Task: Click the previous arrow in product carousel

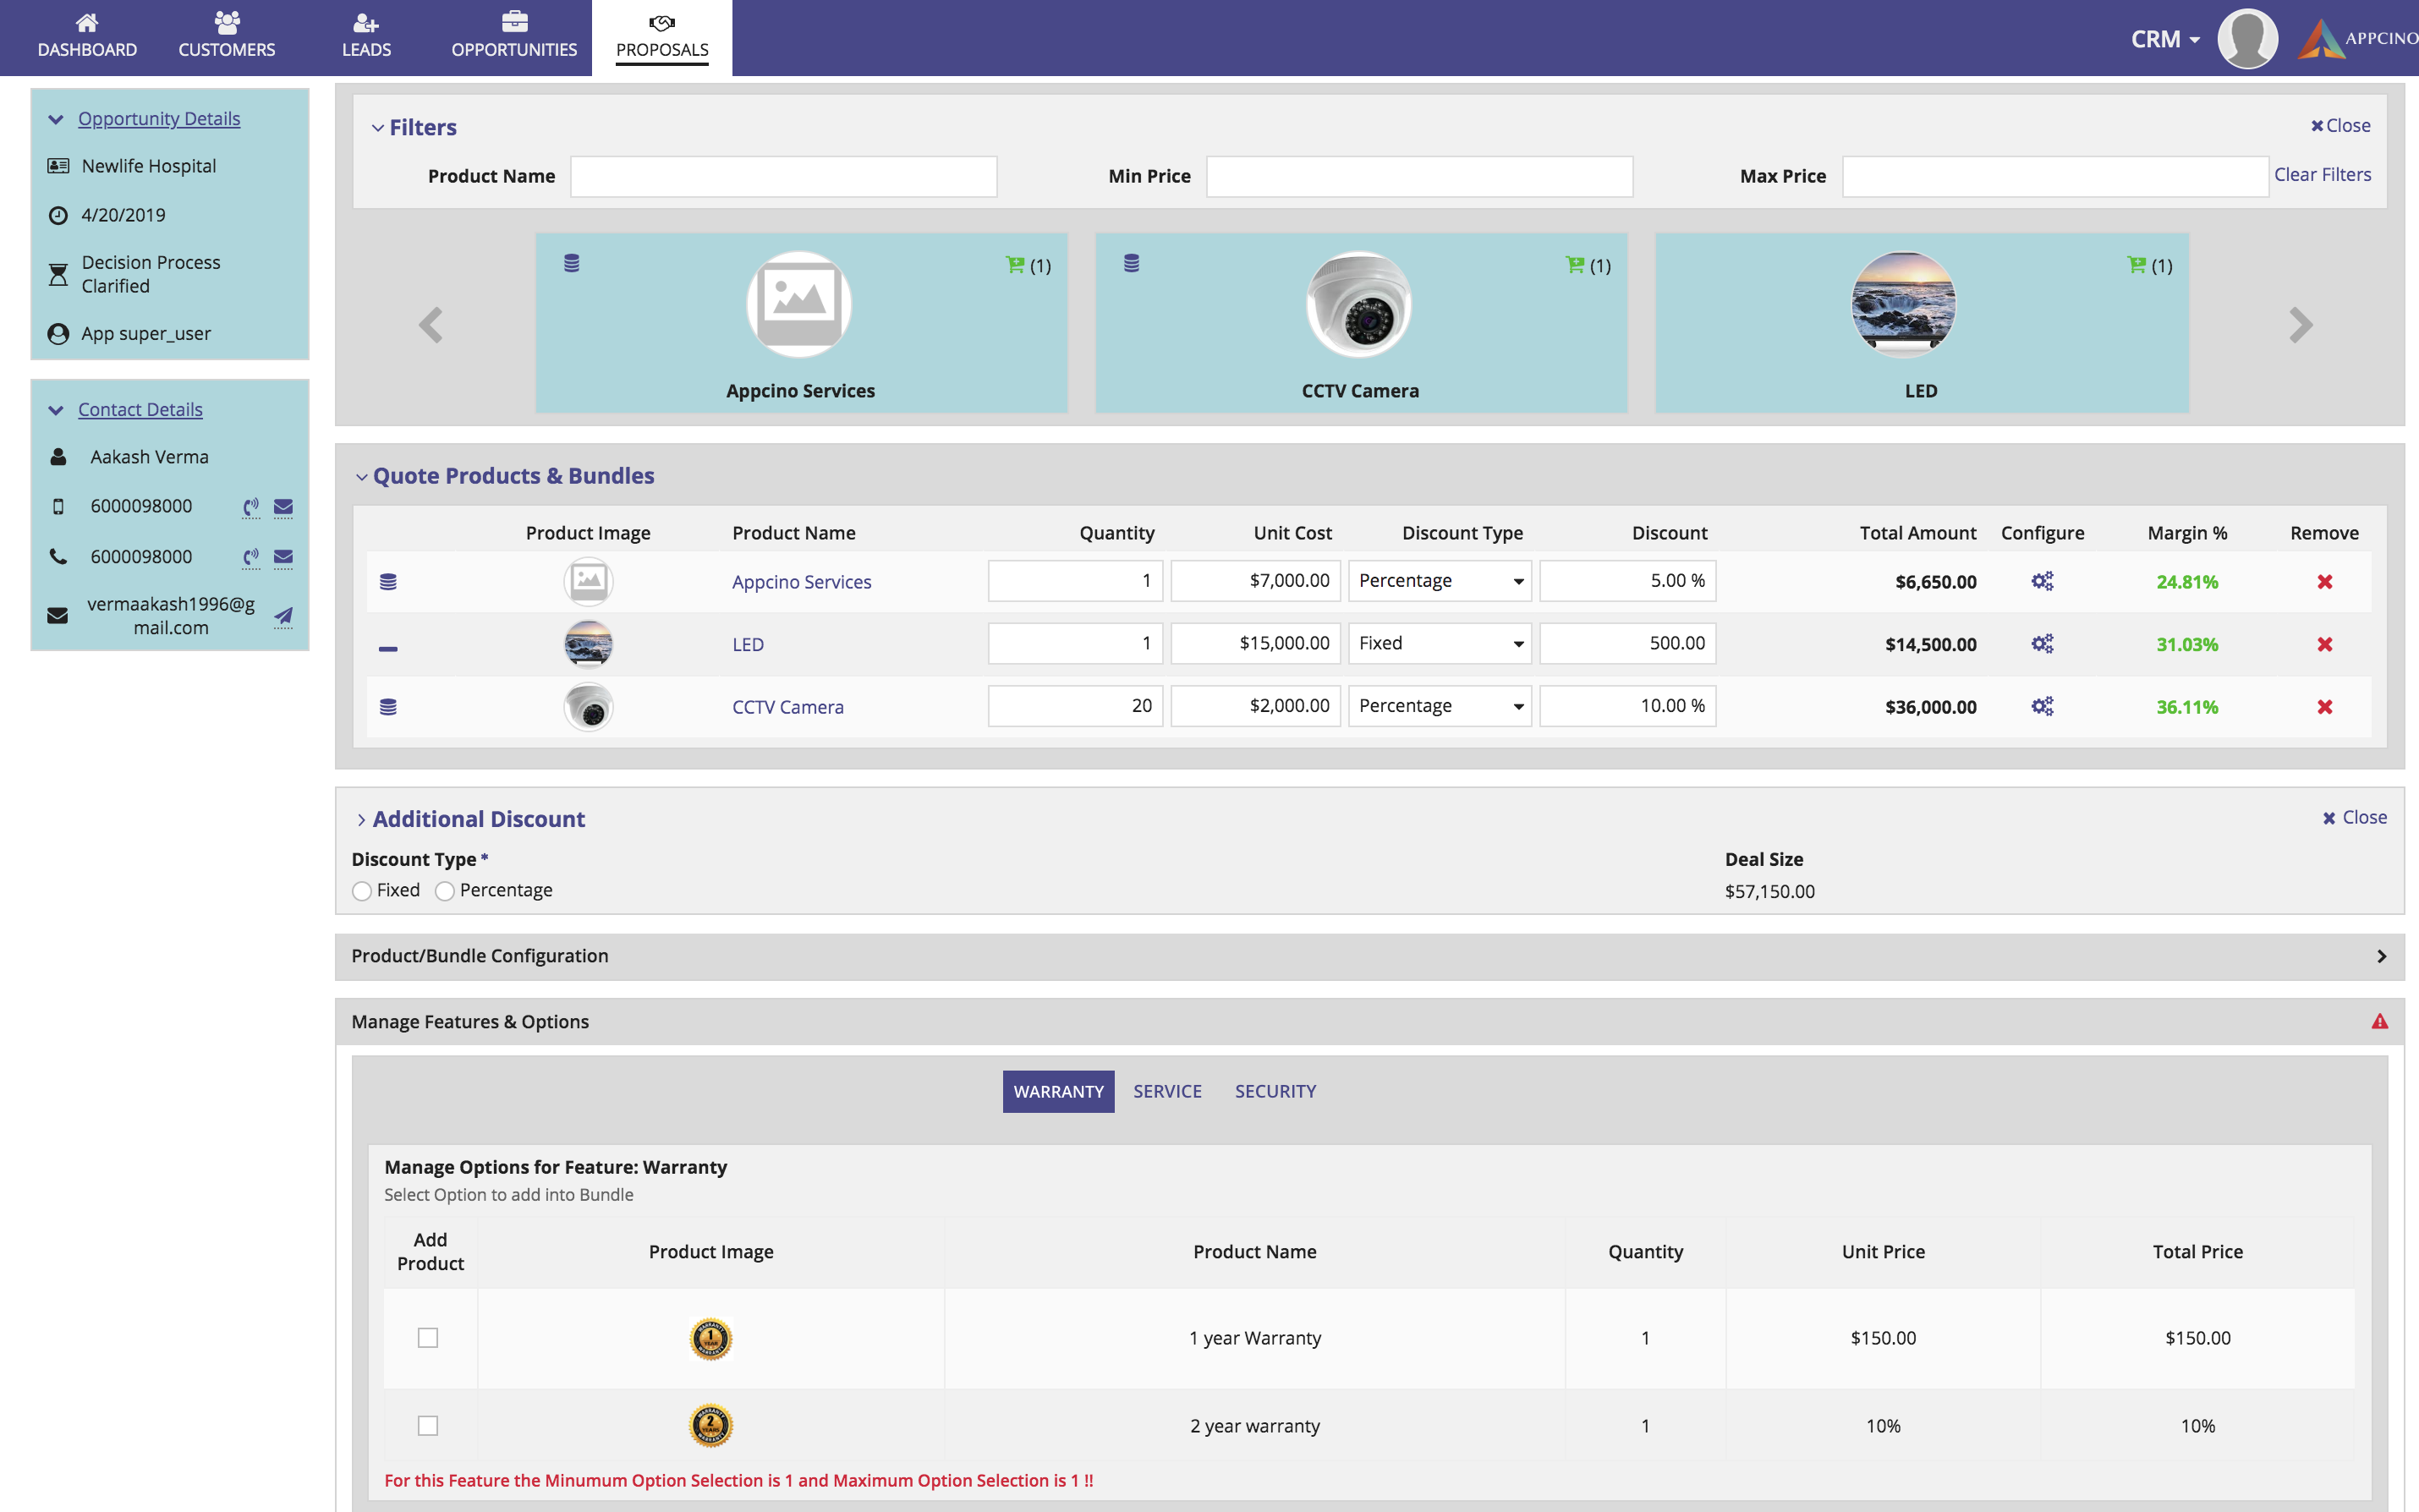Action: click(431, 325)
